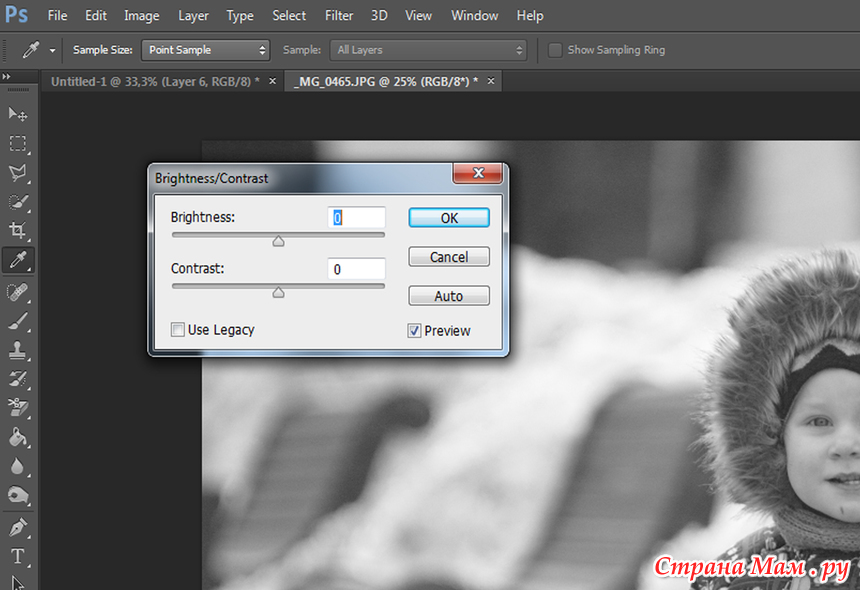Open the Layer menu
The image size is (860, 590).
(x=193, y=15)
